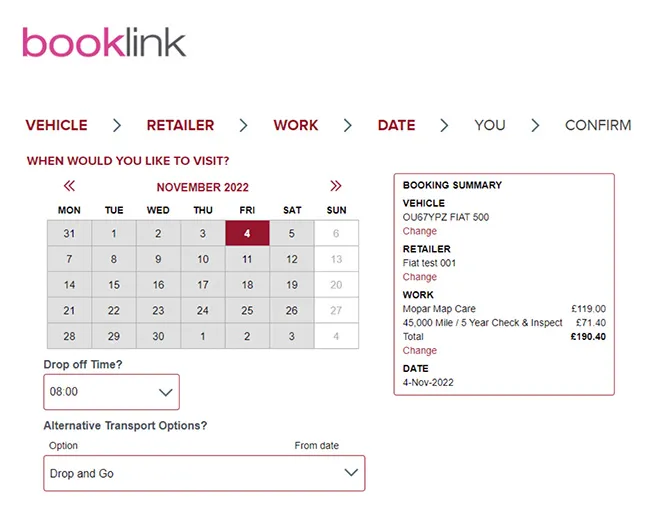Expand the Drop and Go transport dropdown
Screen dimensions: 658x521
coord(204,473)
